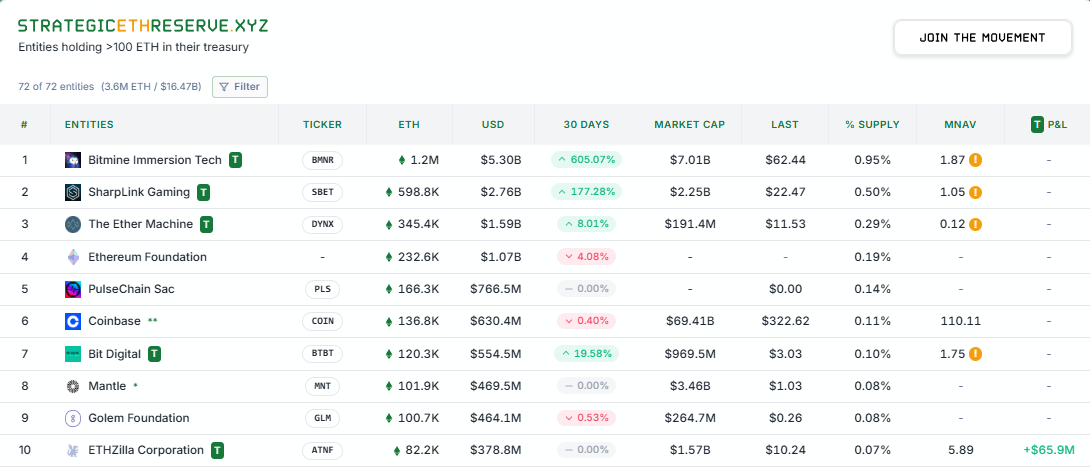Image resolution: width=1090 pixels, height=470 pixels.
Task: Click the Bit Digital logo icon
Action: coord(73,354)
